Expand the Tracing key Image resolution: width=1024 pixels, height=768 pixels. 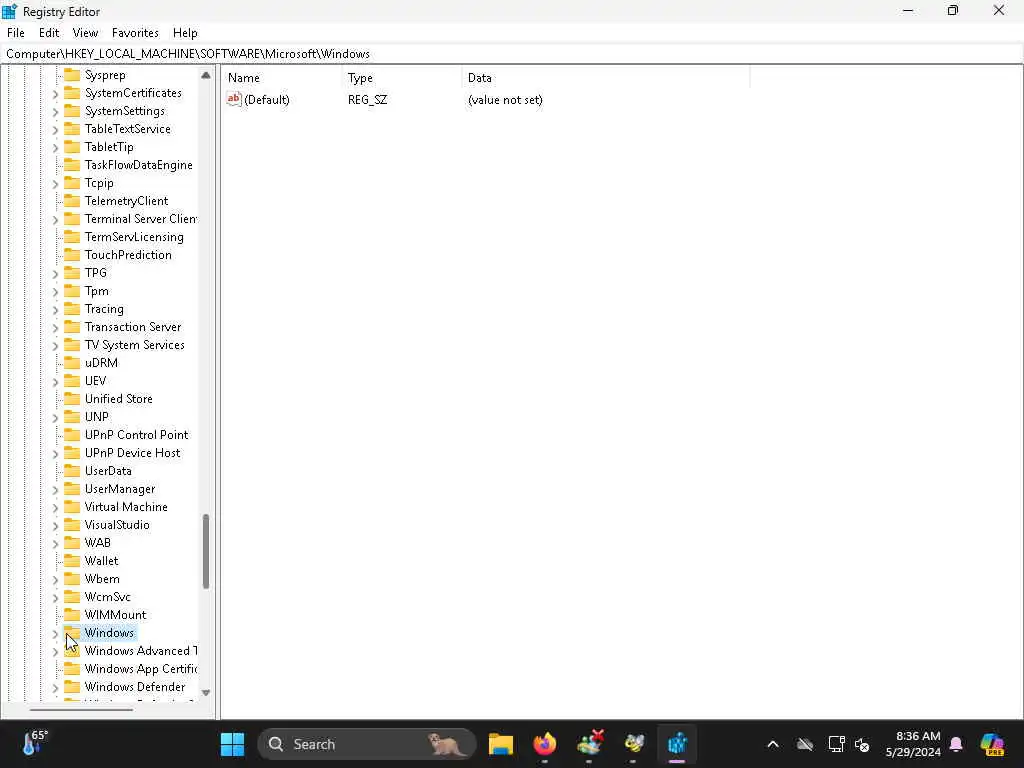click(56, 310)
